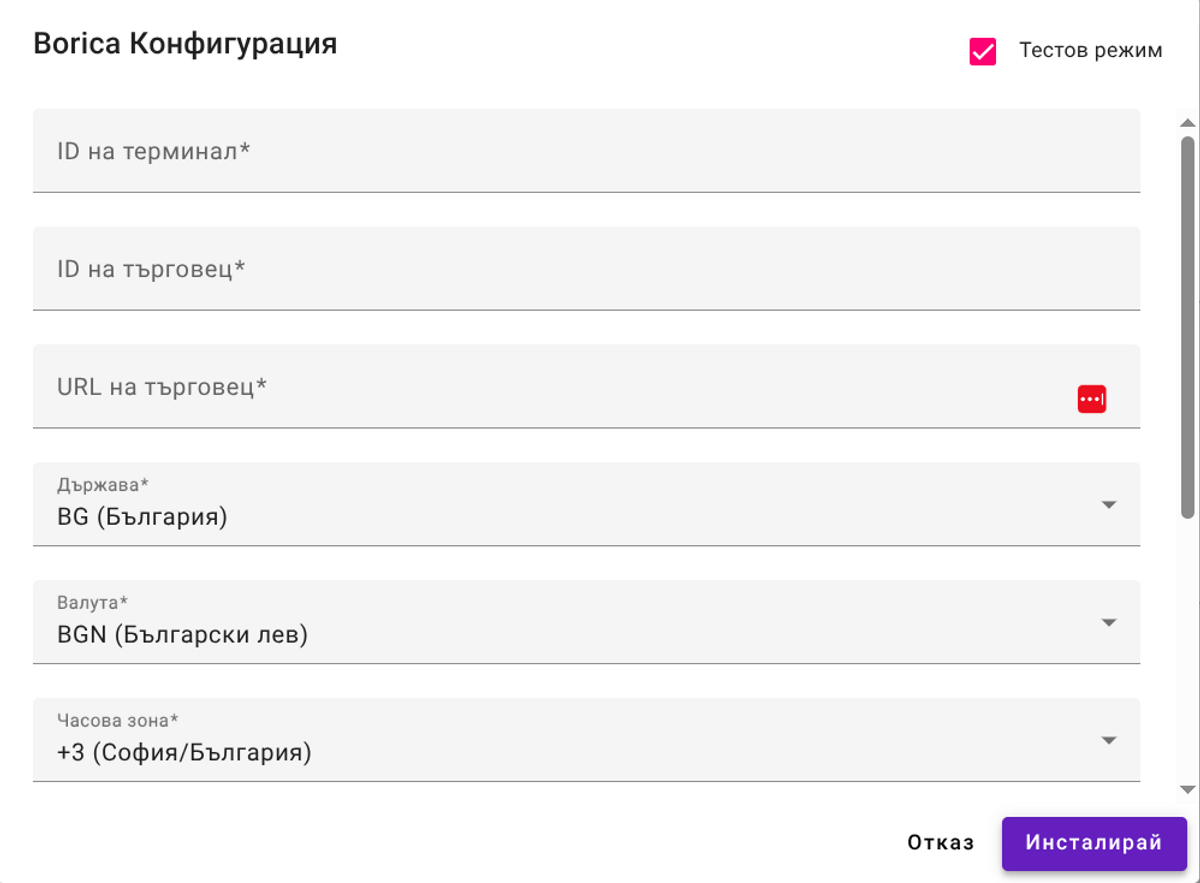Select the BGN (Български лев) currency value
This screenshot has height=883, width=1200.
click(x=183, y=635)
